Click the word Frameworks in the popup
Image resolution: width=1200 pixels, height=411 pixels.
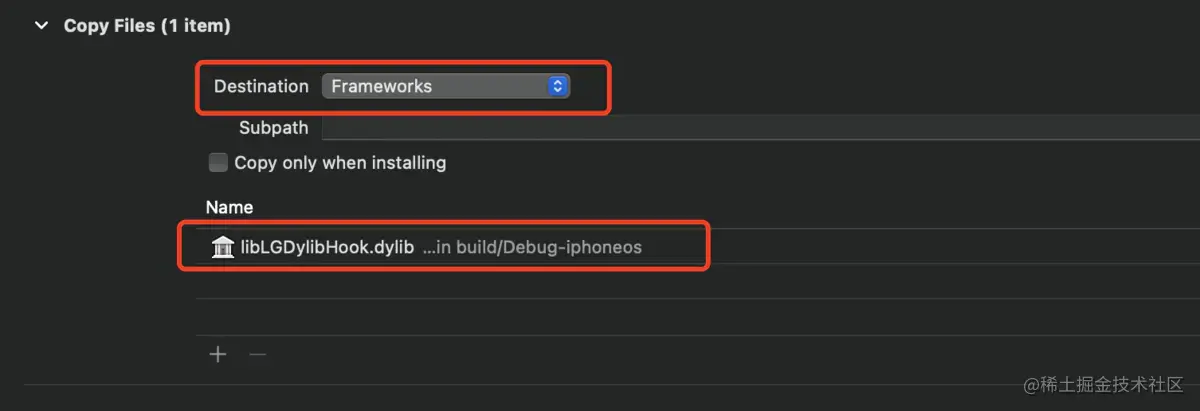[381, 86]
